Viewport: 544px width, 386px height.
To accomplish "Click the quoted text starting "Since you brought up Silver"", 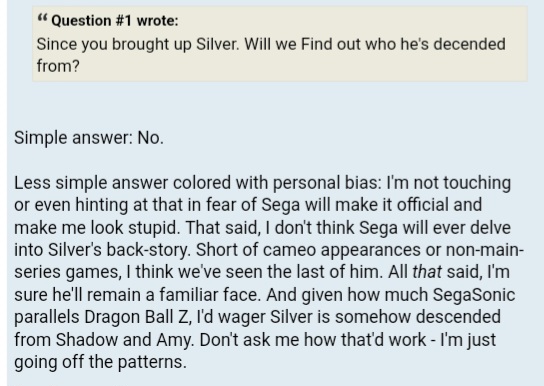I will pos(271,55).
